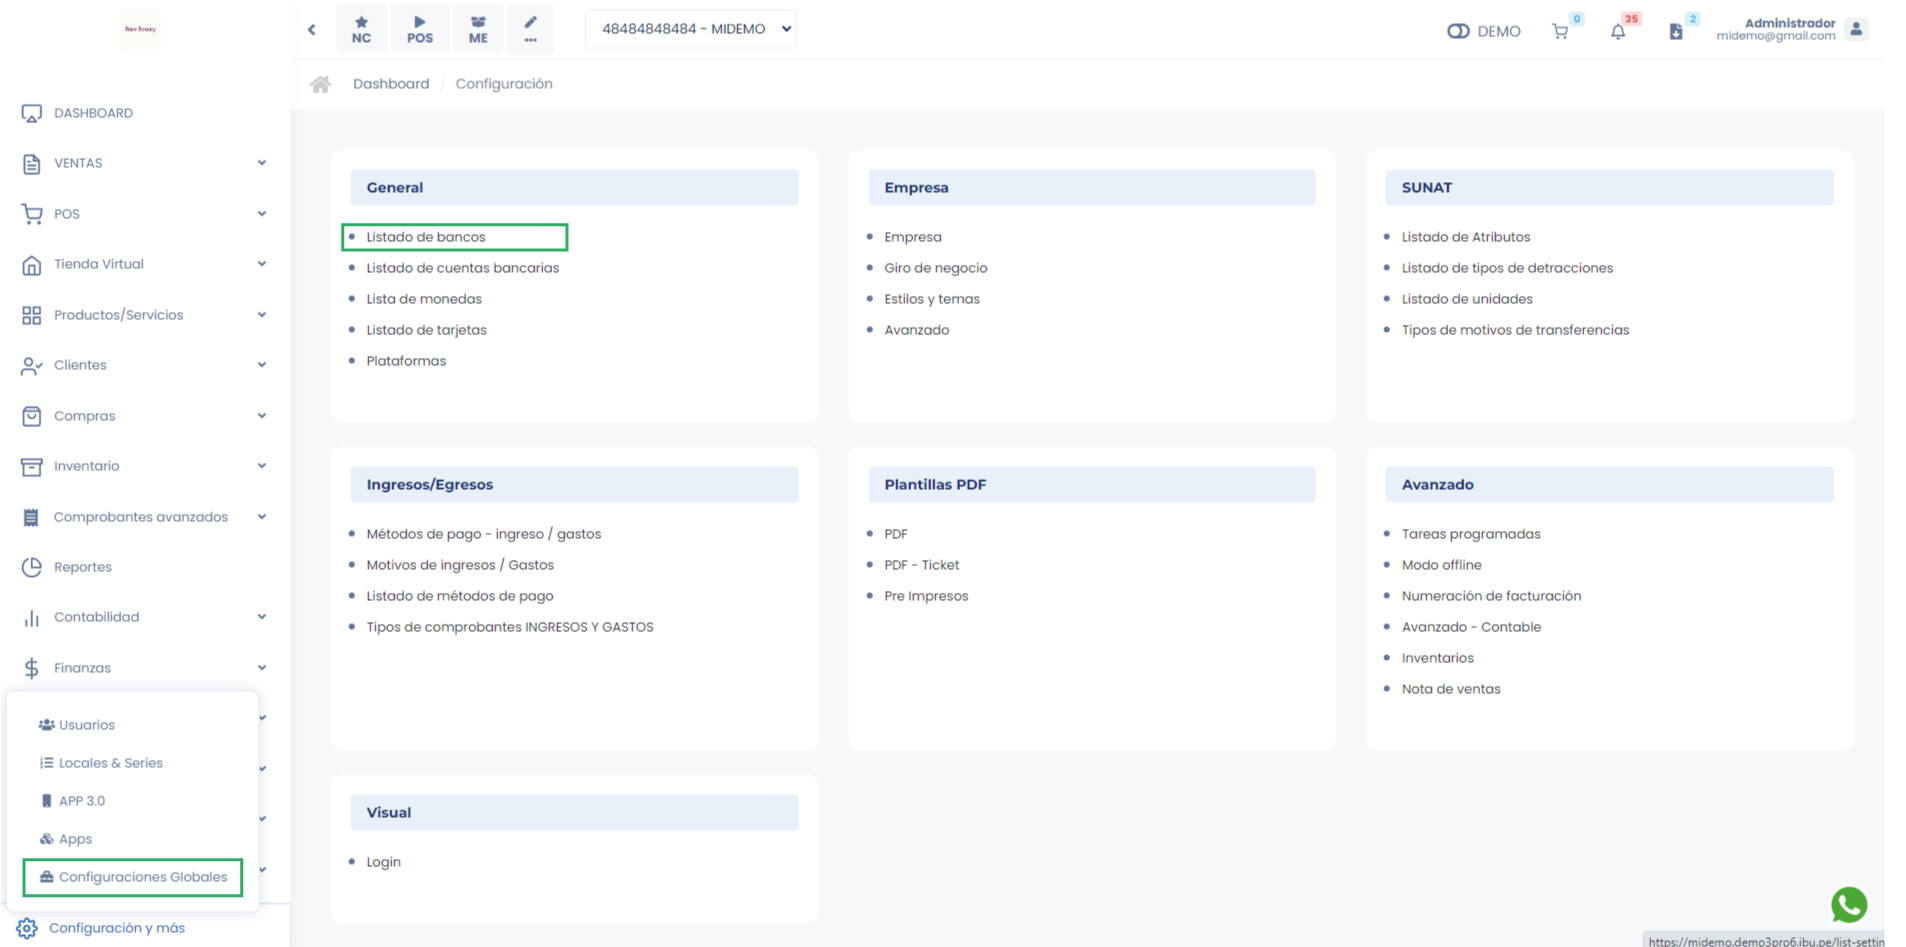Screen dimensions: 1906x947
Task: Open Listado de bancos link
Action: tap(426, 237)
